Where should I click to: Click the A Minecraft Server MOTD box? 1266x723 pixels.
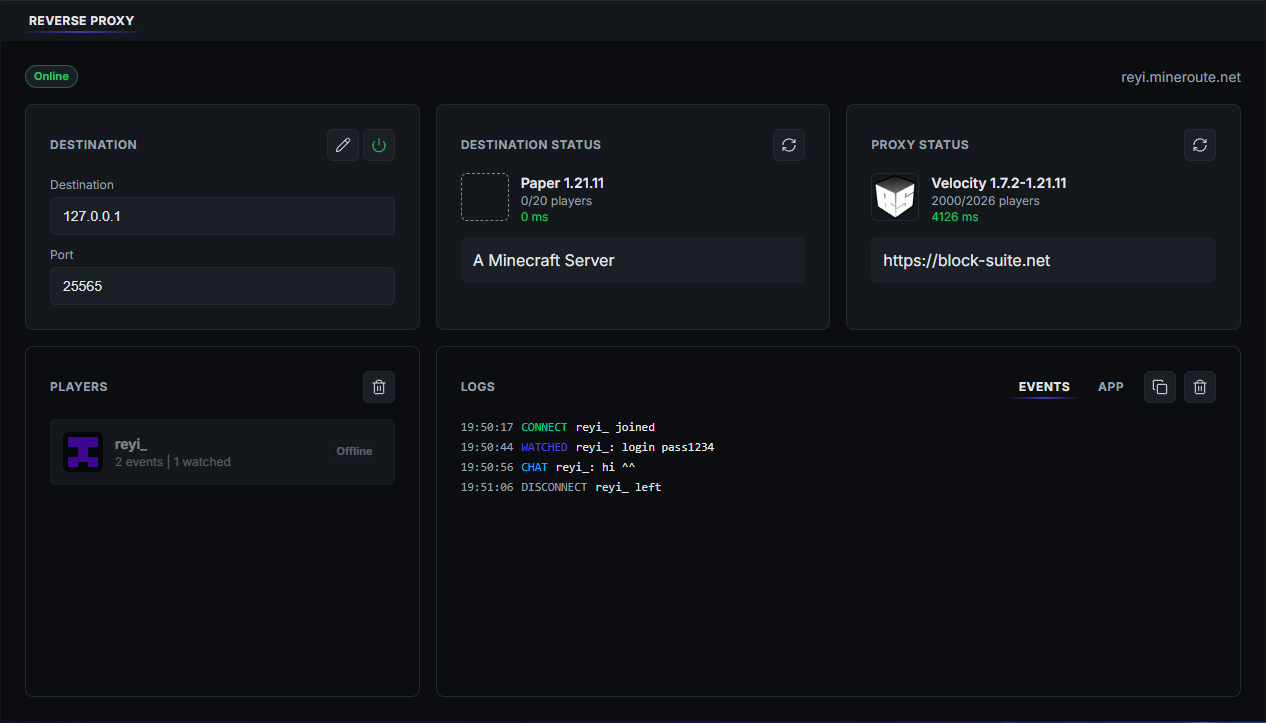633,260
